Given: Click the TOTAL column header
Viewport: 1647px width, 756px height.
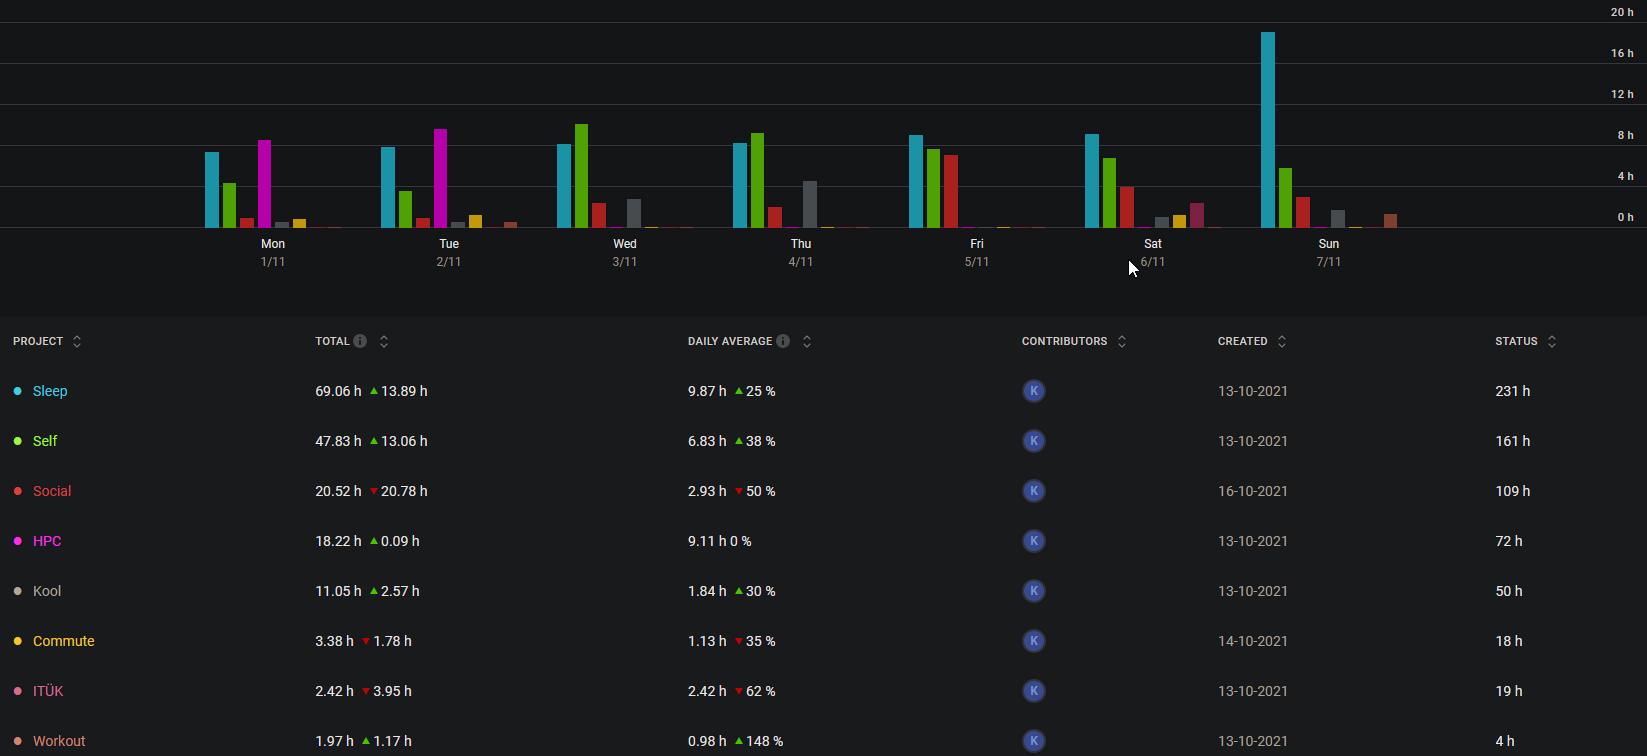Looking at the screenshot, I should pos(332,341).
